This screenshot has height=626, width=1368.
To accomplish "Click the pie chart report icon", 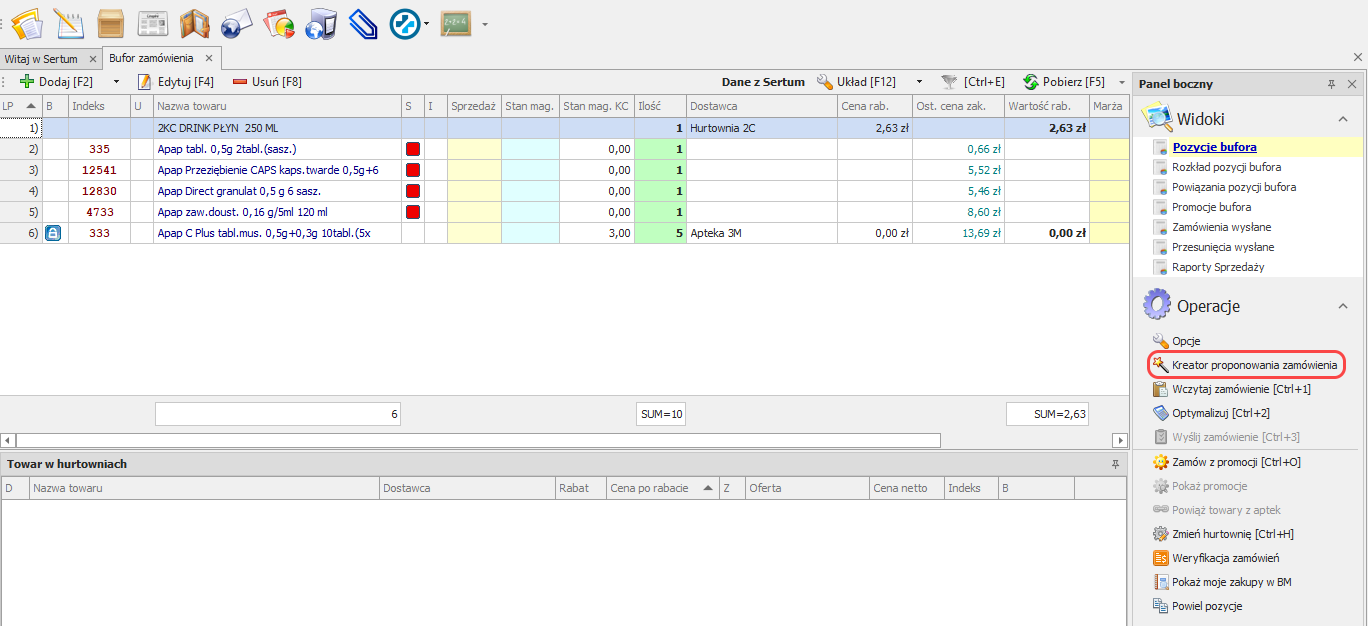I will (279, 23).
